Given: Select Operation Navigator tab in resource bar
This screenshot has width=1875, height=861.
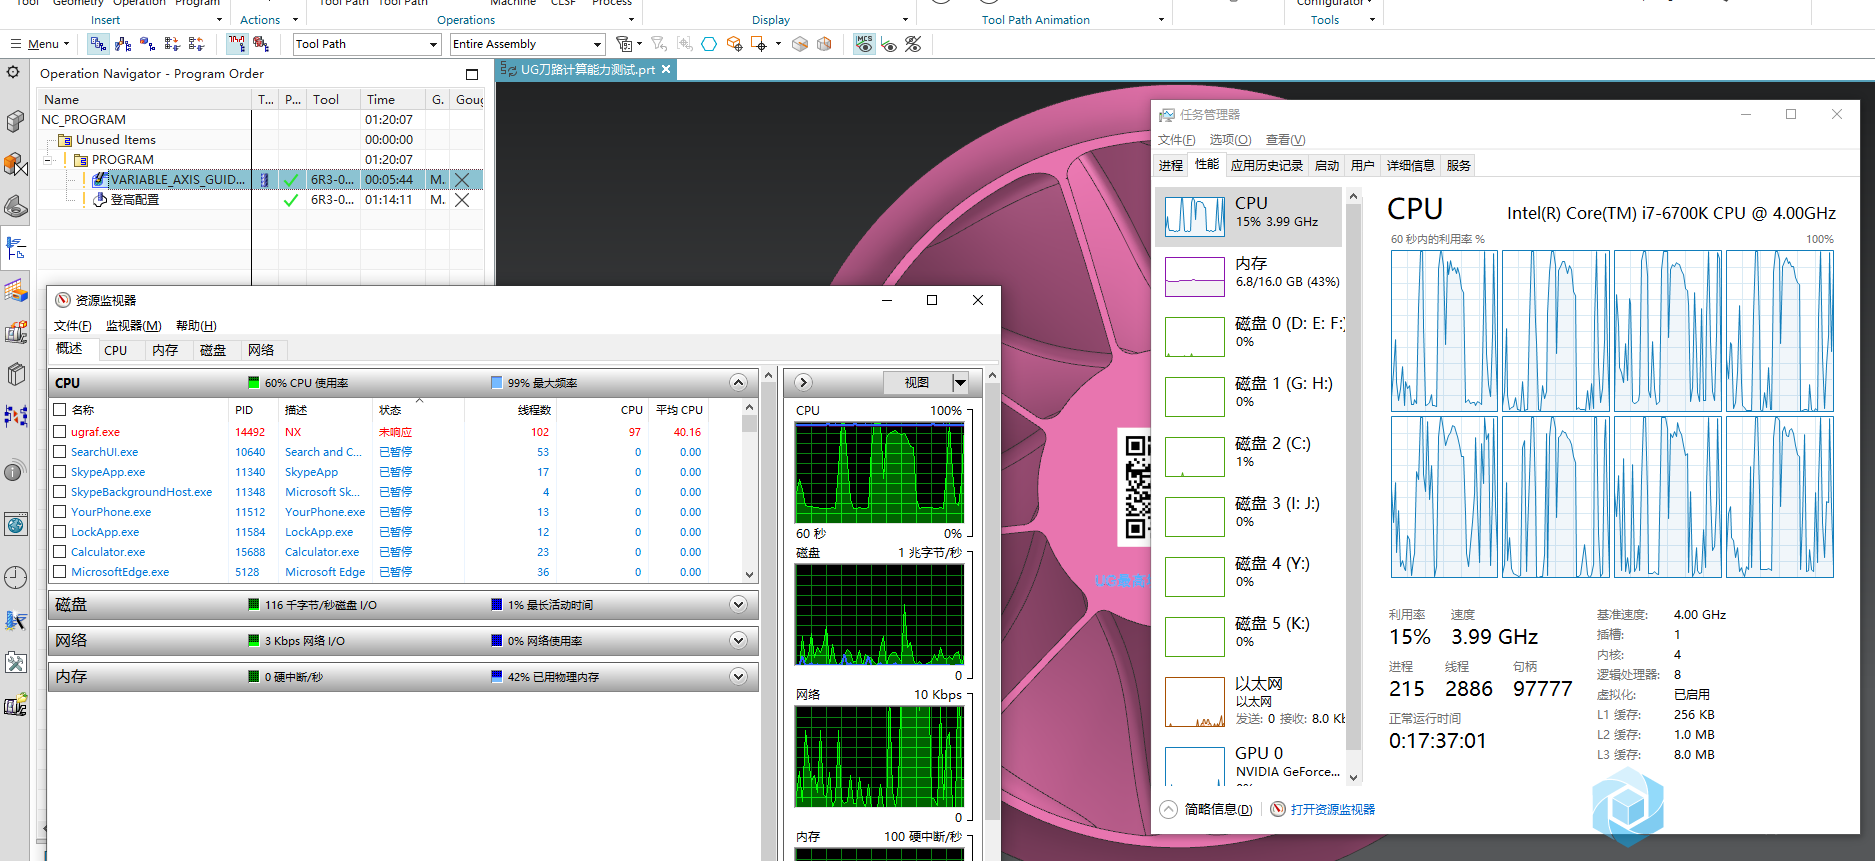Looking at the screenshot, I should pyautogui.click(x=15, y=248).
